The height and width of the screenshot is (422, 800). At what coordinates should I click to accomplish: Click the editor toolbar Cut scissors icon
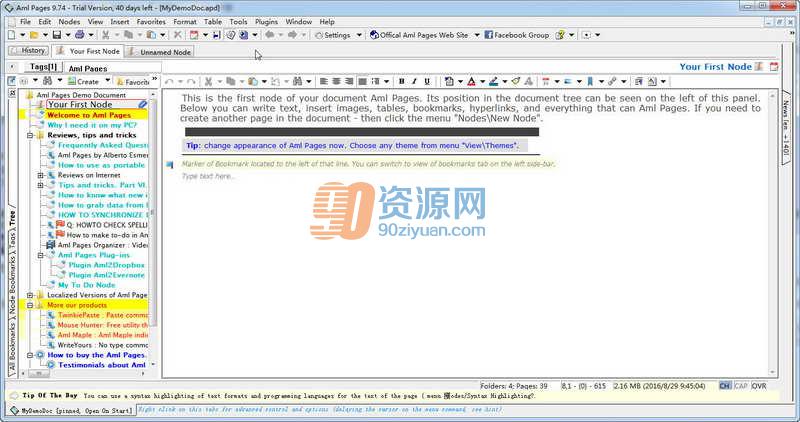[x=208, y=81]
